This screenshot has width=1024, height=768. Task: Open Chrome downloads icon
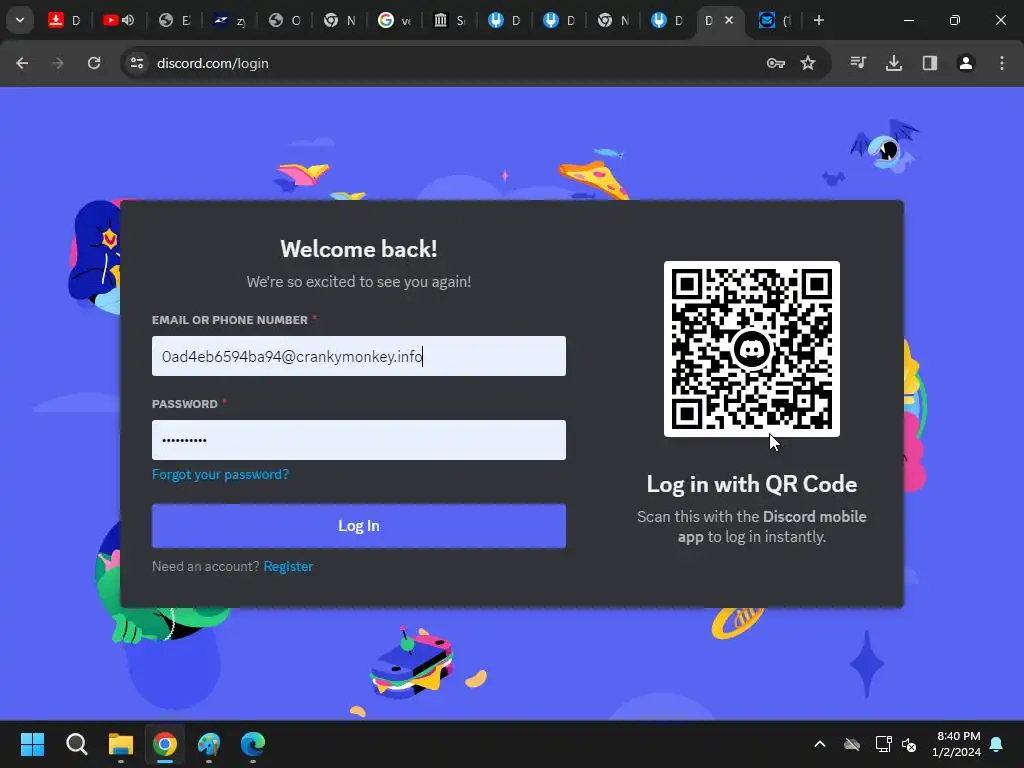894,63
